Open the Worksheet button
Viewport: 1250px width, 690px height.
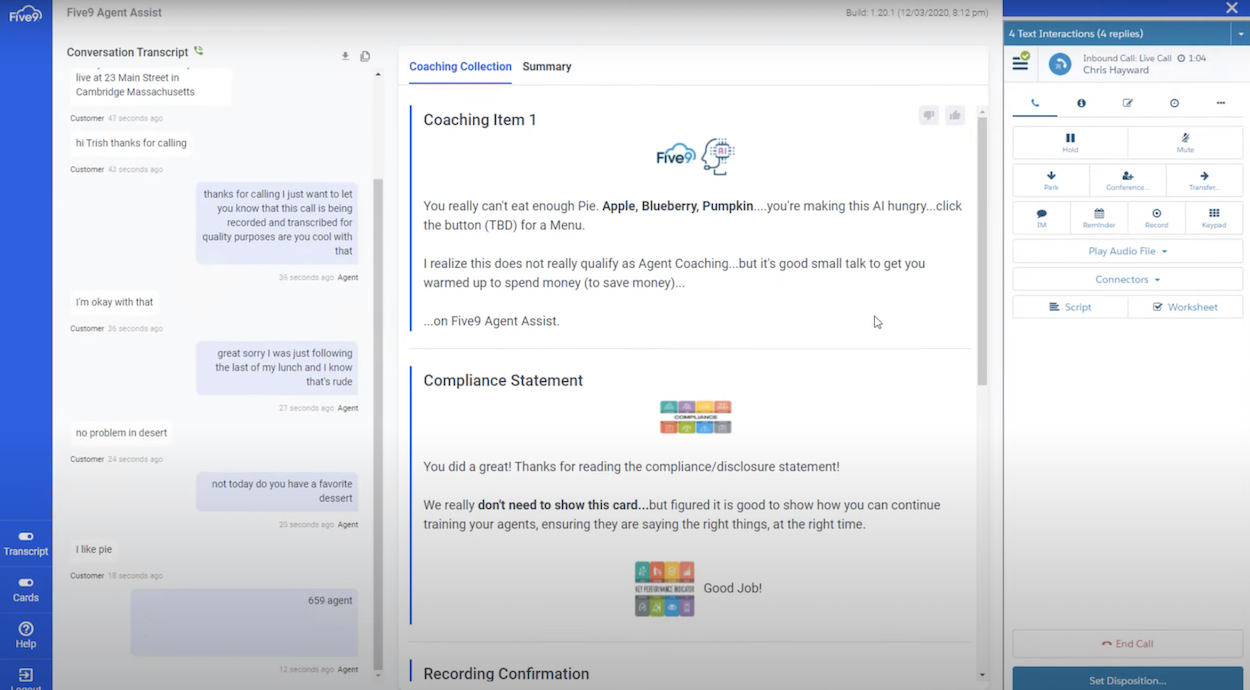1185,307
